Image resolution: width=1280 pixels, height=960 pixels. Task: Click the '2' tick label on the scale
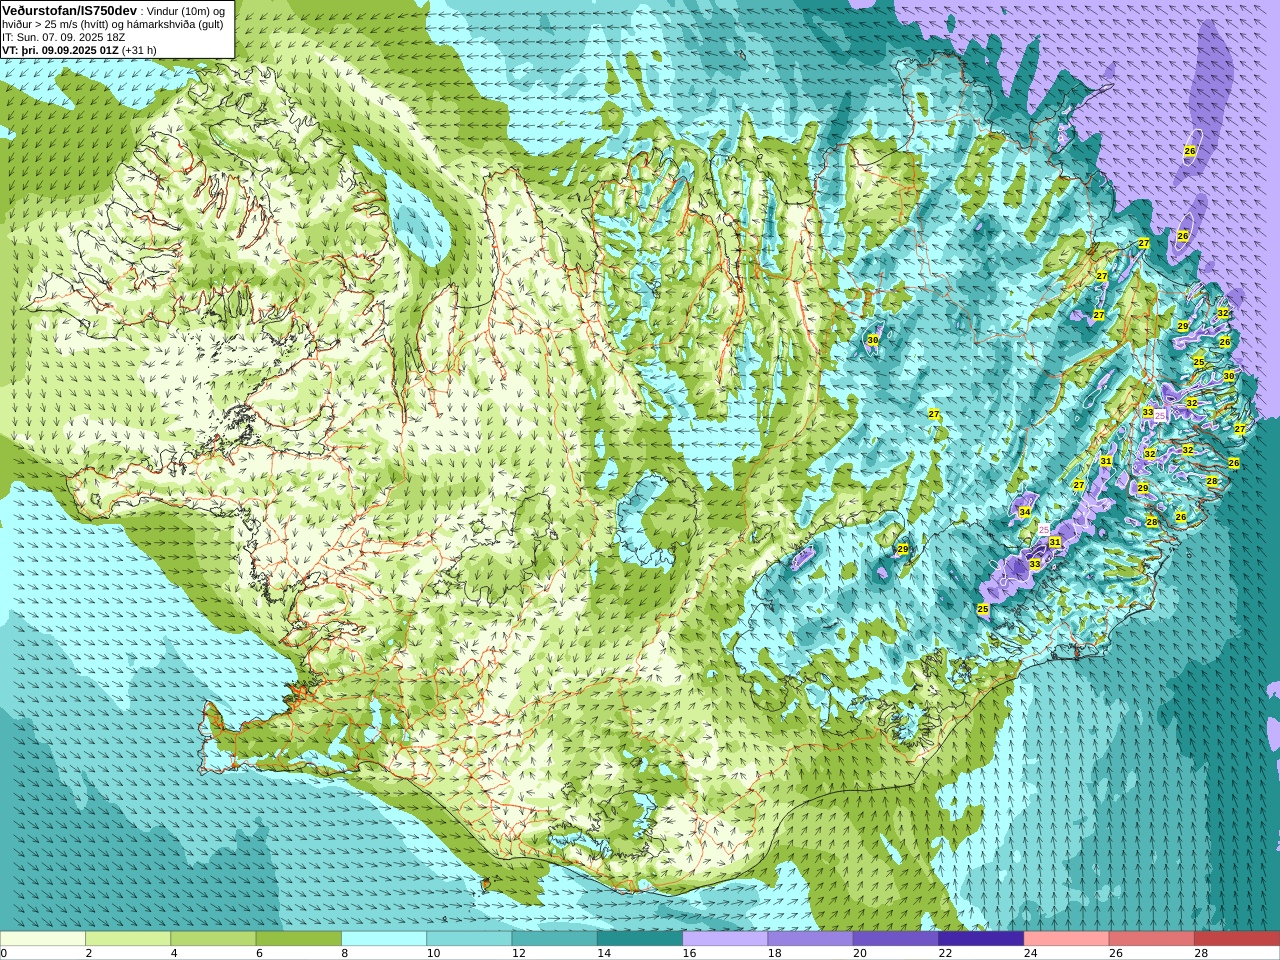pyautogui.click(x=89, y=953)
